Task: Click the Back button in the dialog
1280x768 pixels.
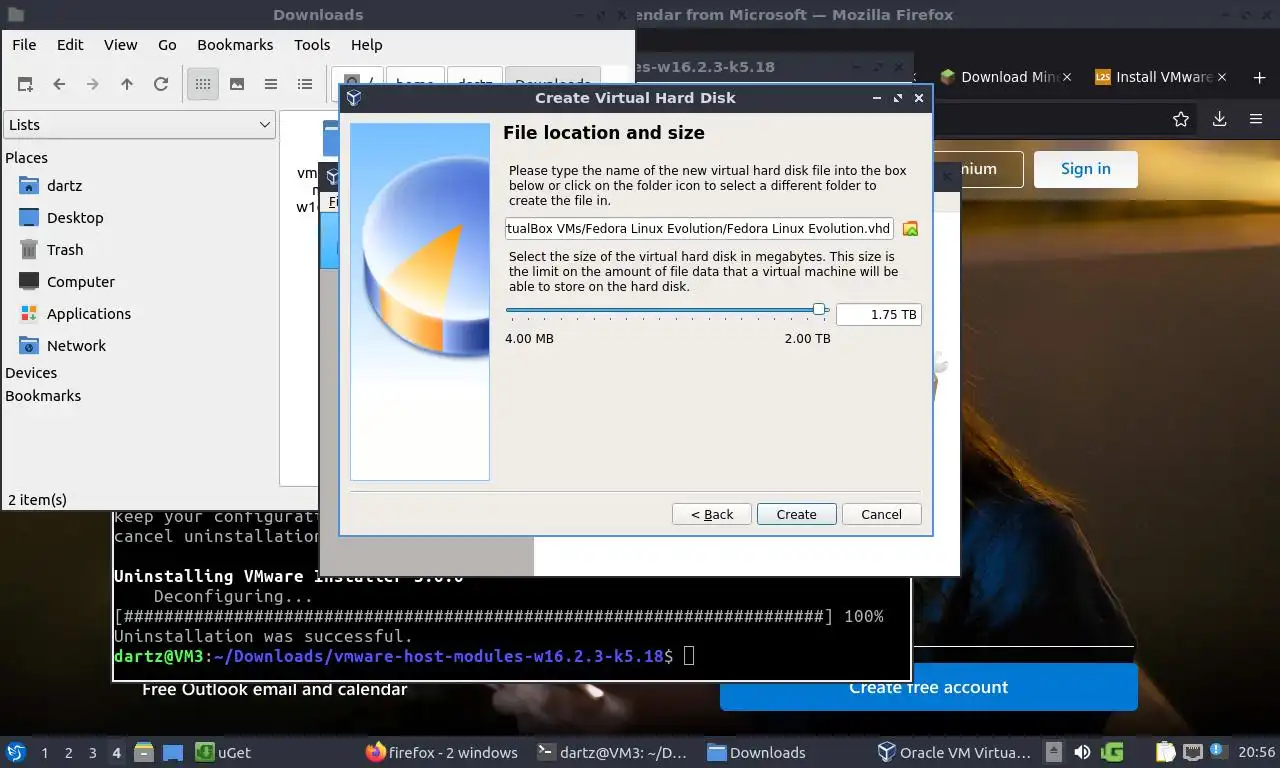Action: 712,514
